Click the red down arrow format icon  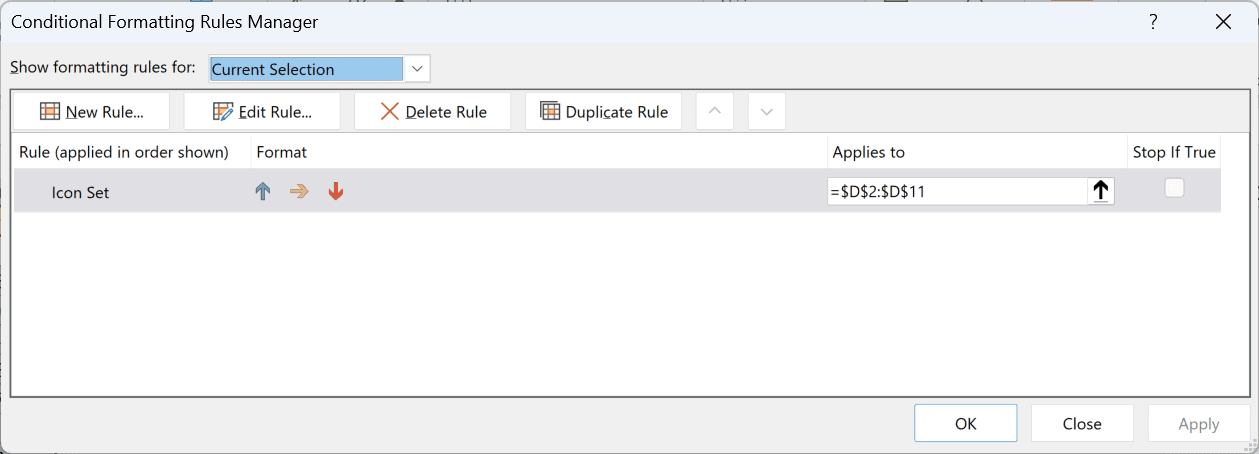[x=336, y=191]
